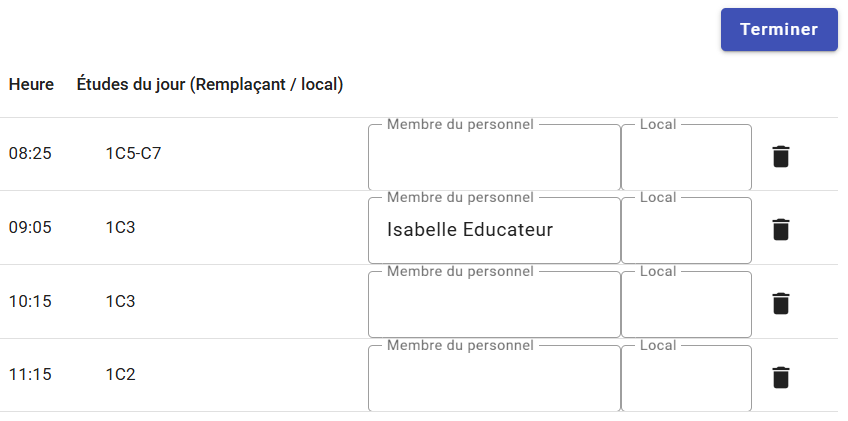The height and width of the screenshot is (421, 848).
Task: Focus the Local field for 08:25
Action: [686, 158]
